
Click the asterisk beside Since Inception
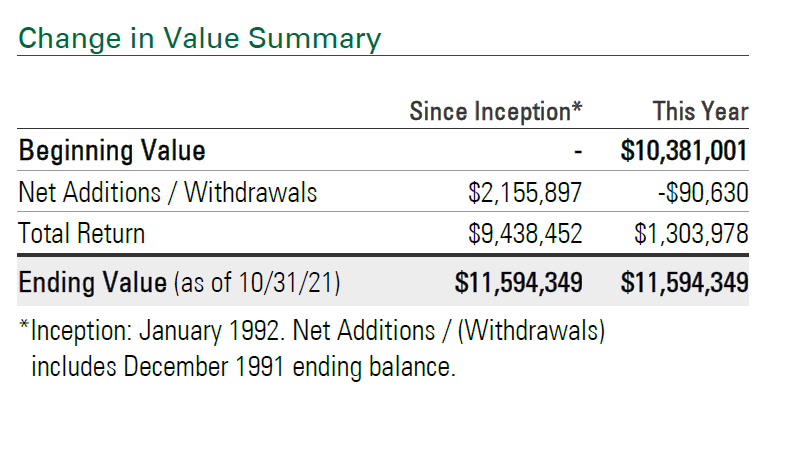pos(577,107)
